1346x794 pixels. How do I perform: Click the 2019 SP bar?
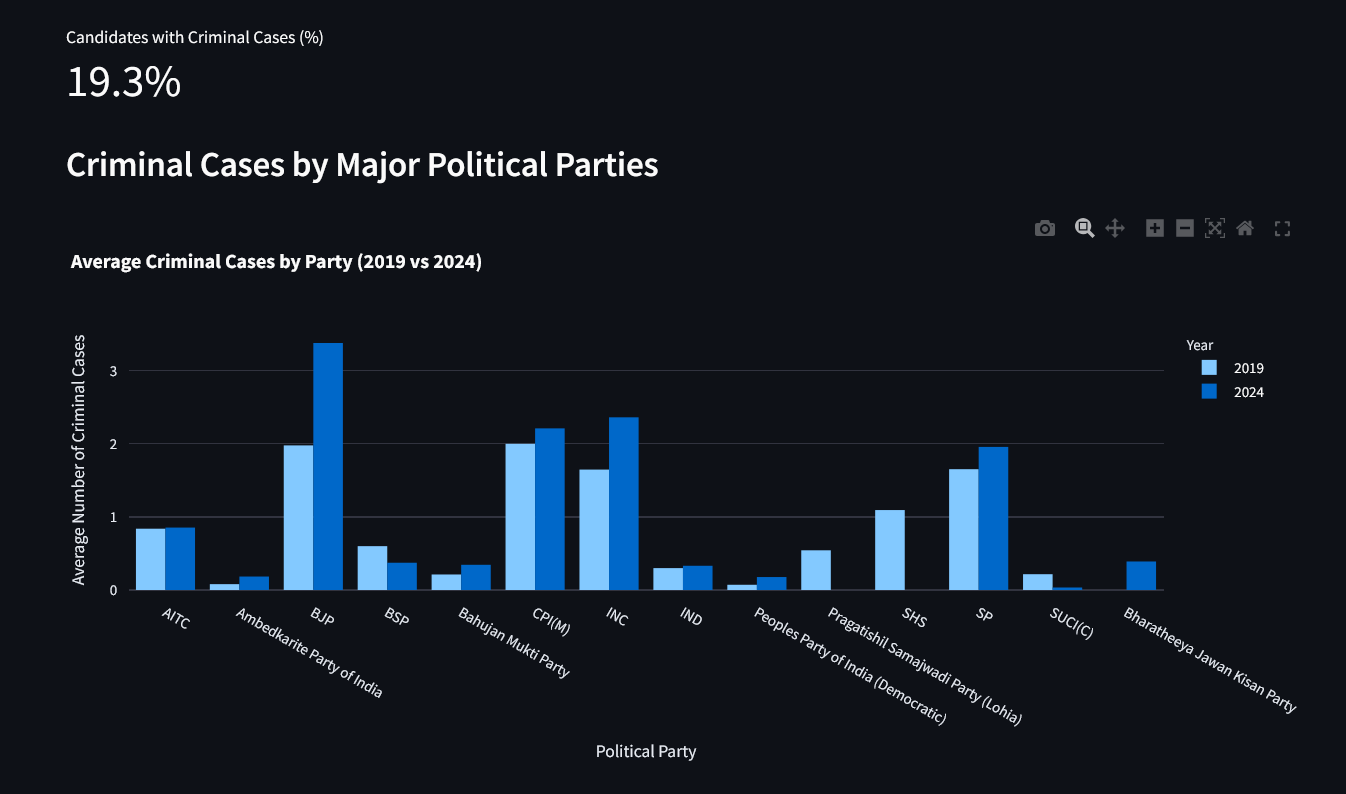click(964, 529)
